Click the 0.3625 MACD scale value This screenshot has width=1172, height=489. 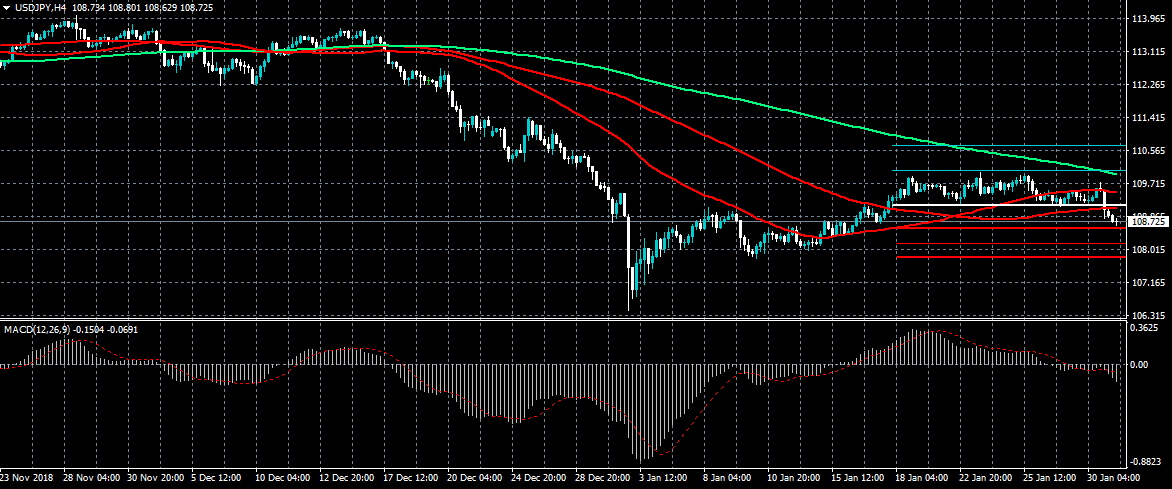(x=1145, y=328)
